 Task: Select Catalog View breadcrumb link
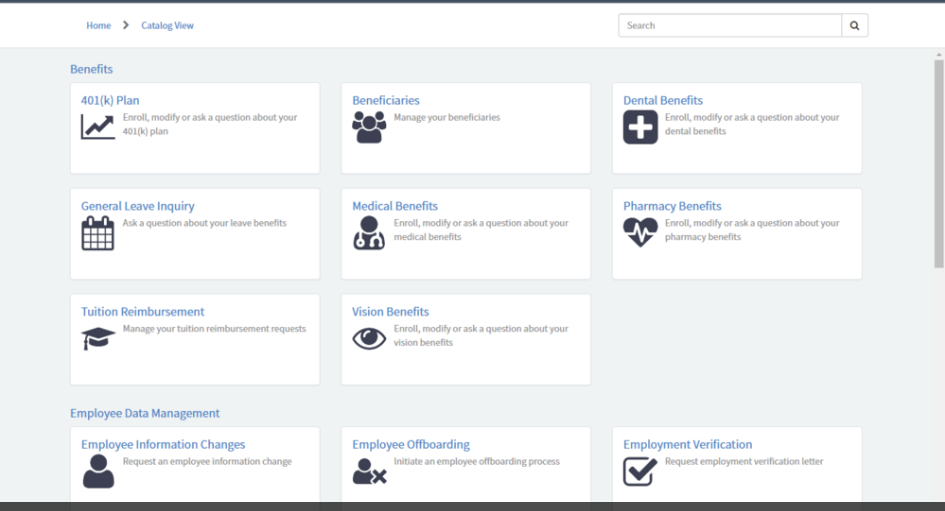(167, 25)
